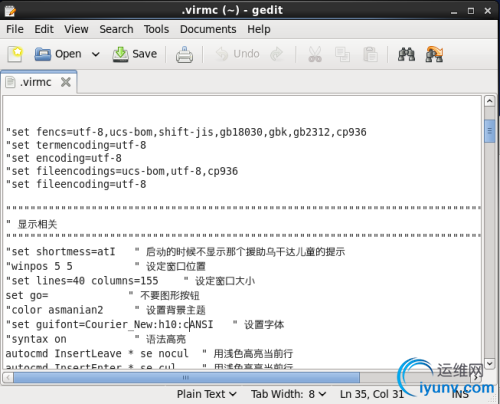Click the 'Ln 35, Col 31' status text
The image size is (500, 404).
[x=372, y=394]
